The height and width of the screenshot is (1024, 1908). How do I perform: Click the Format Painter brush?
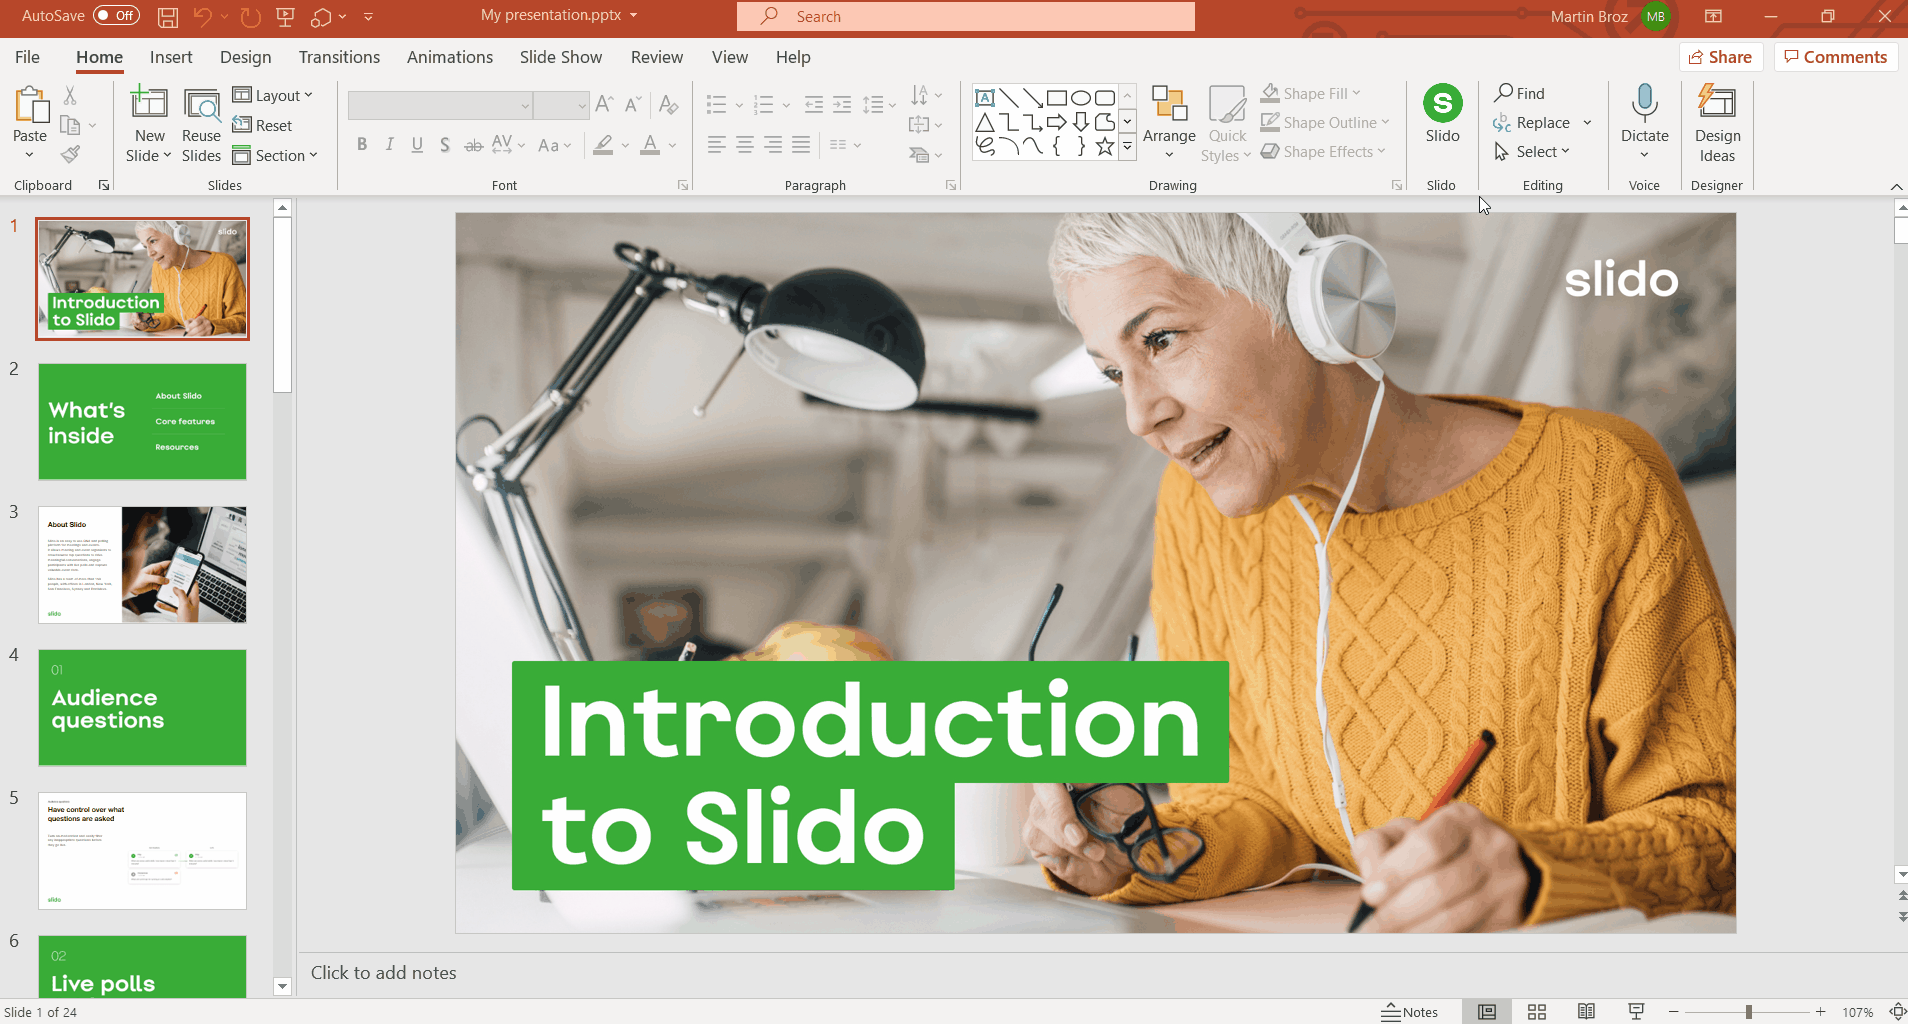point(70,154)
